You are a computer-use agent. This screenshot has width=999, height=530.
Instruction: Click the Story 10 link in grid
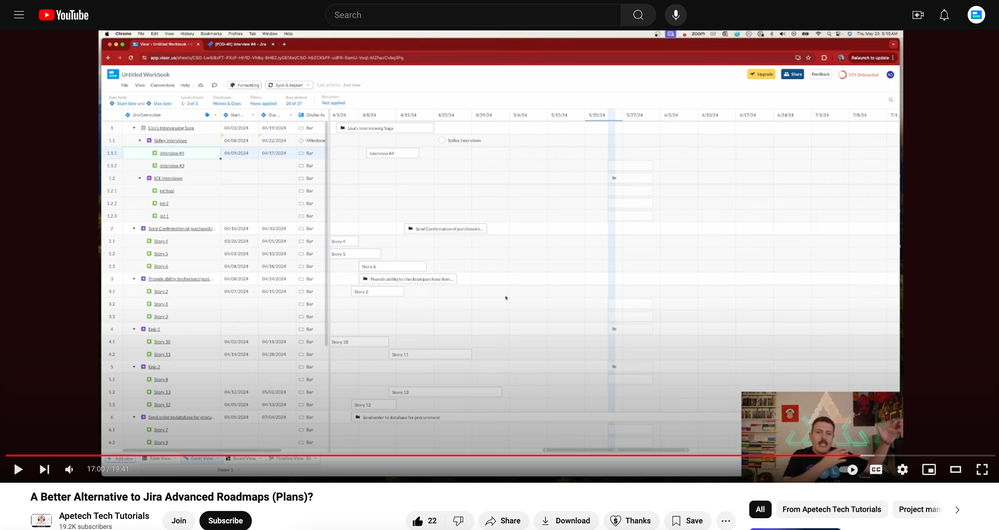162,342
